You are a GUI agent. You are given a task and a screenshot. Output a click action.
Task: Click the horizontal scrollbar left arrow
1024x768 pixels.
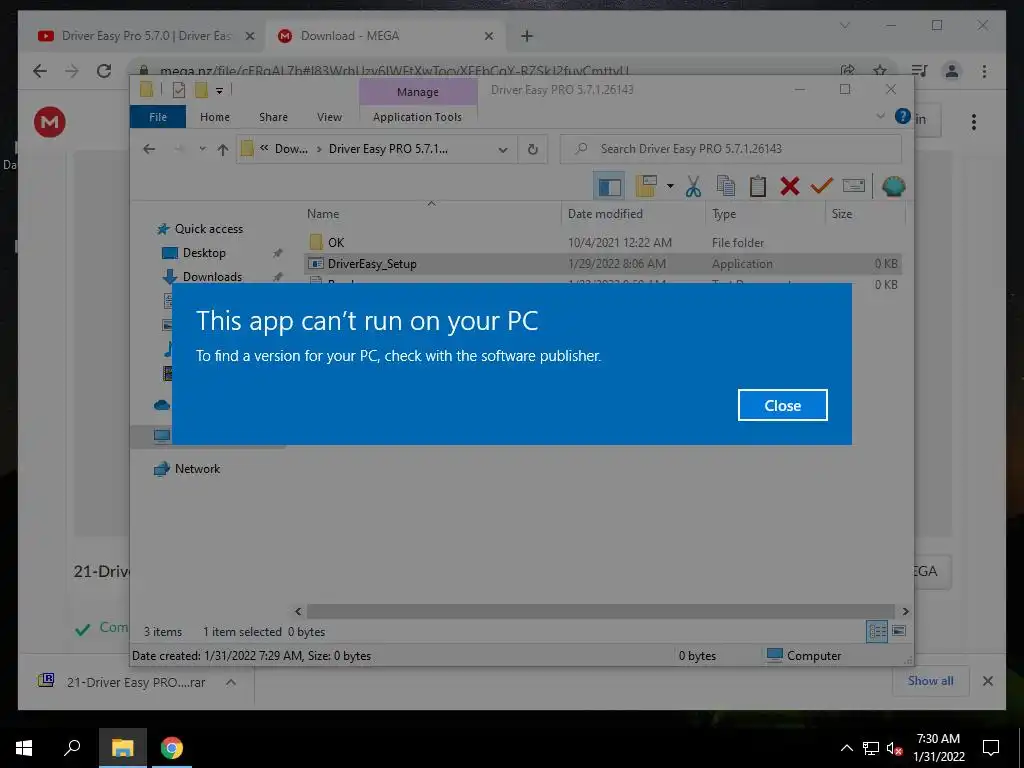(298, 611)
